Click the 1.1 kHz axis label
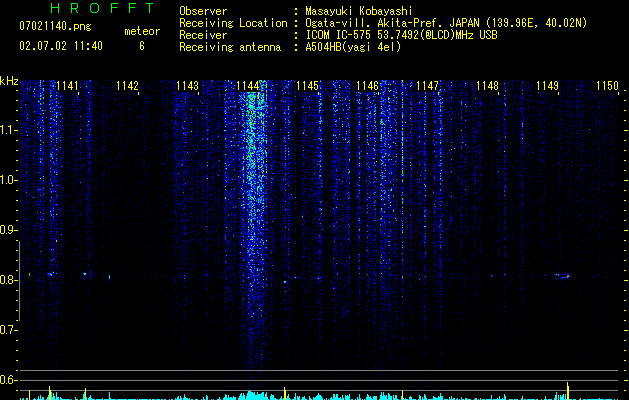 click(x=8, y=130)
